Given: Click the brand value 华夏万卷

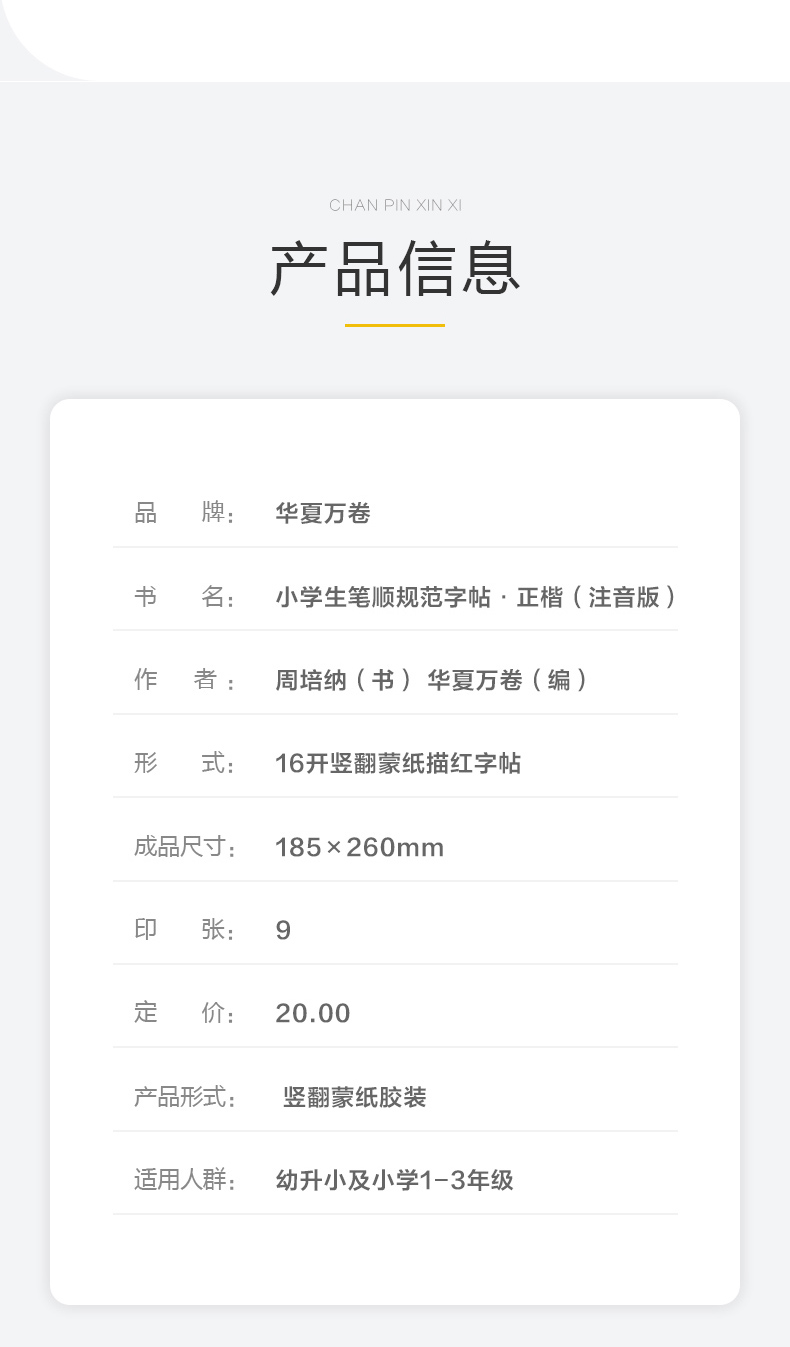Looking at the screenshot, I should click(x=323, y=514).
